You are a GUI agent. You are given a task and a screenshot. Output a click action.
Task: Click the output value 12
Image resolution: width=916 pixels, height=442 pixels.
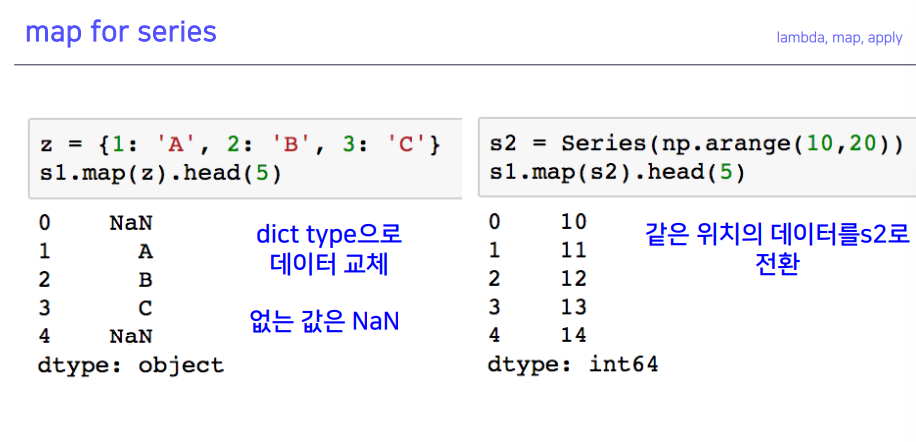(x=573, y=279)
